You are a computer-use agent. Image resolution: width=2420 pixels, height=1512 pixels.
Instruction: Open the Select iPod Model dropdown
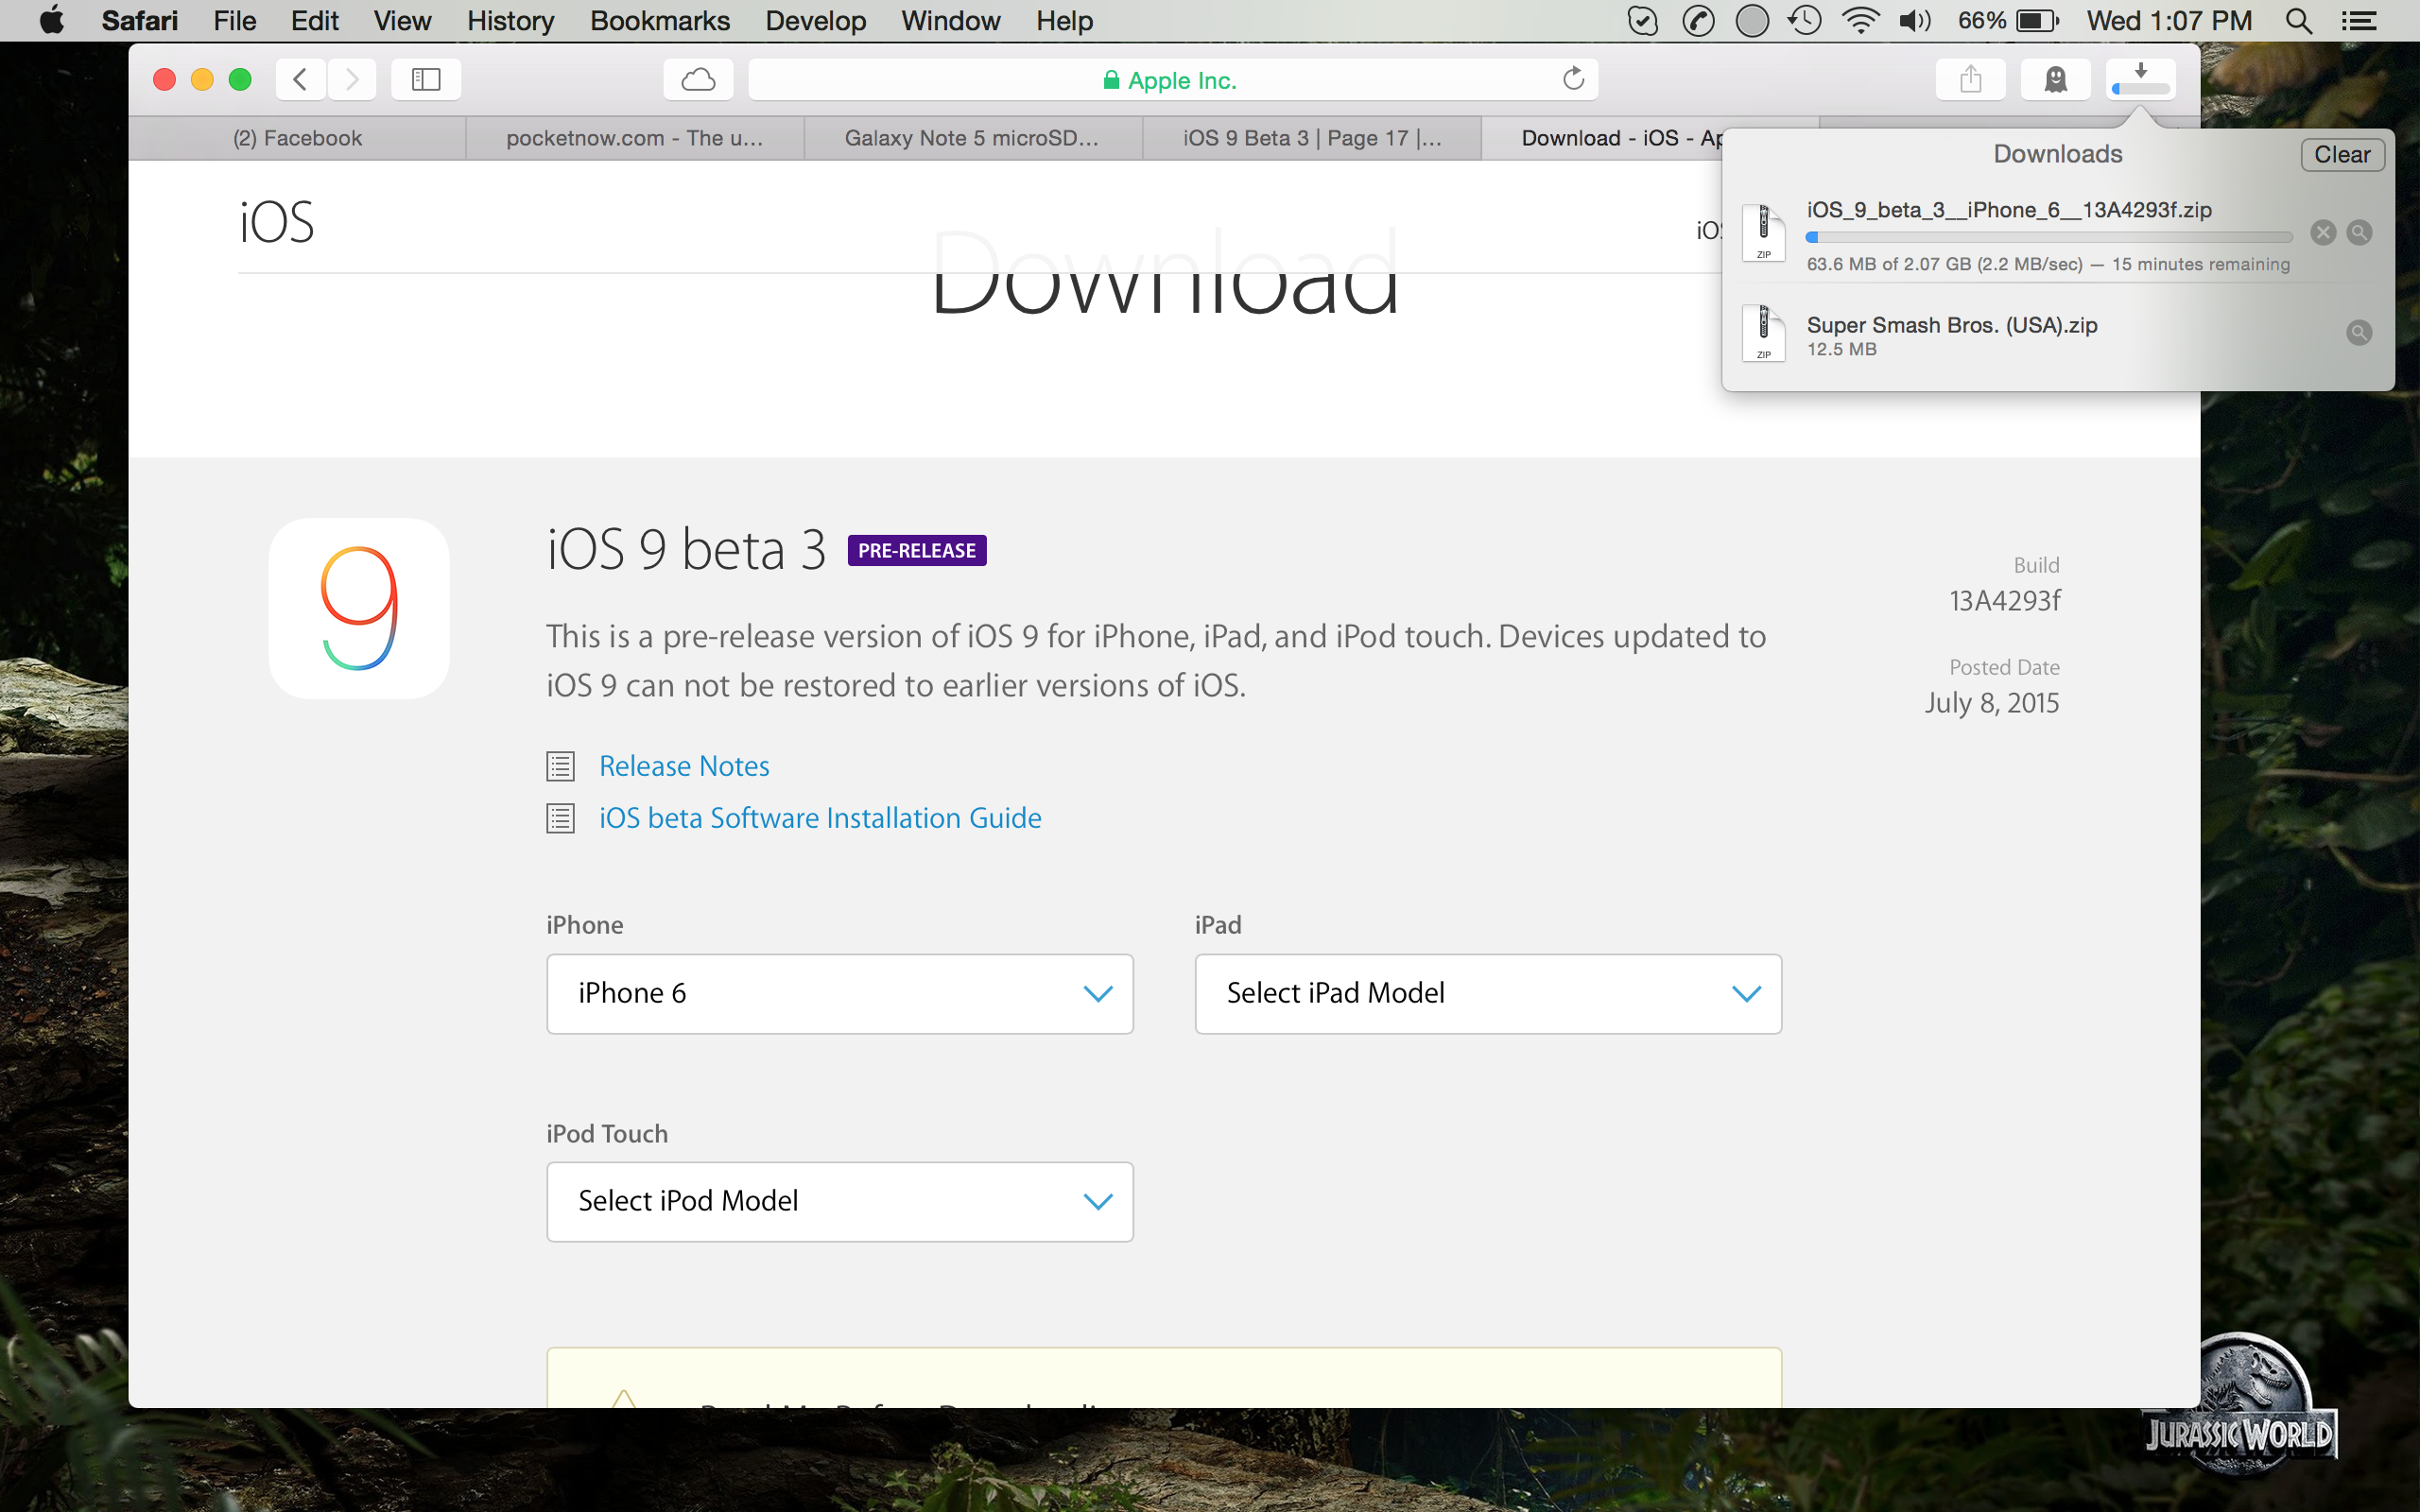coord(840,1201)
